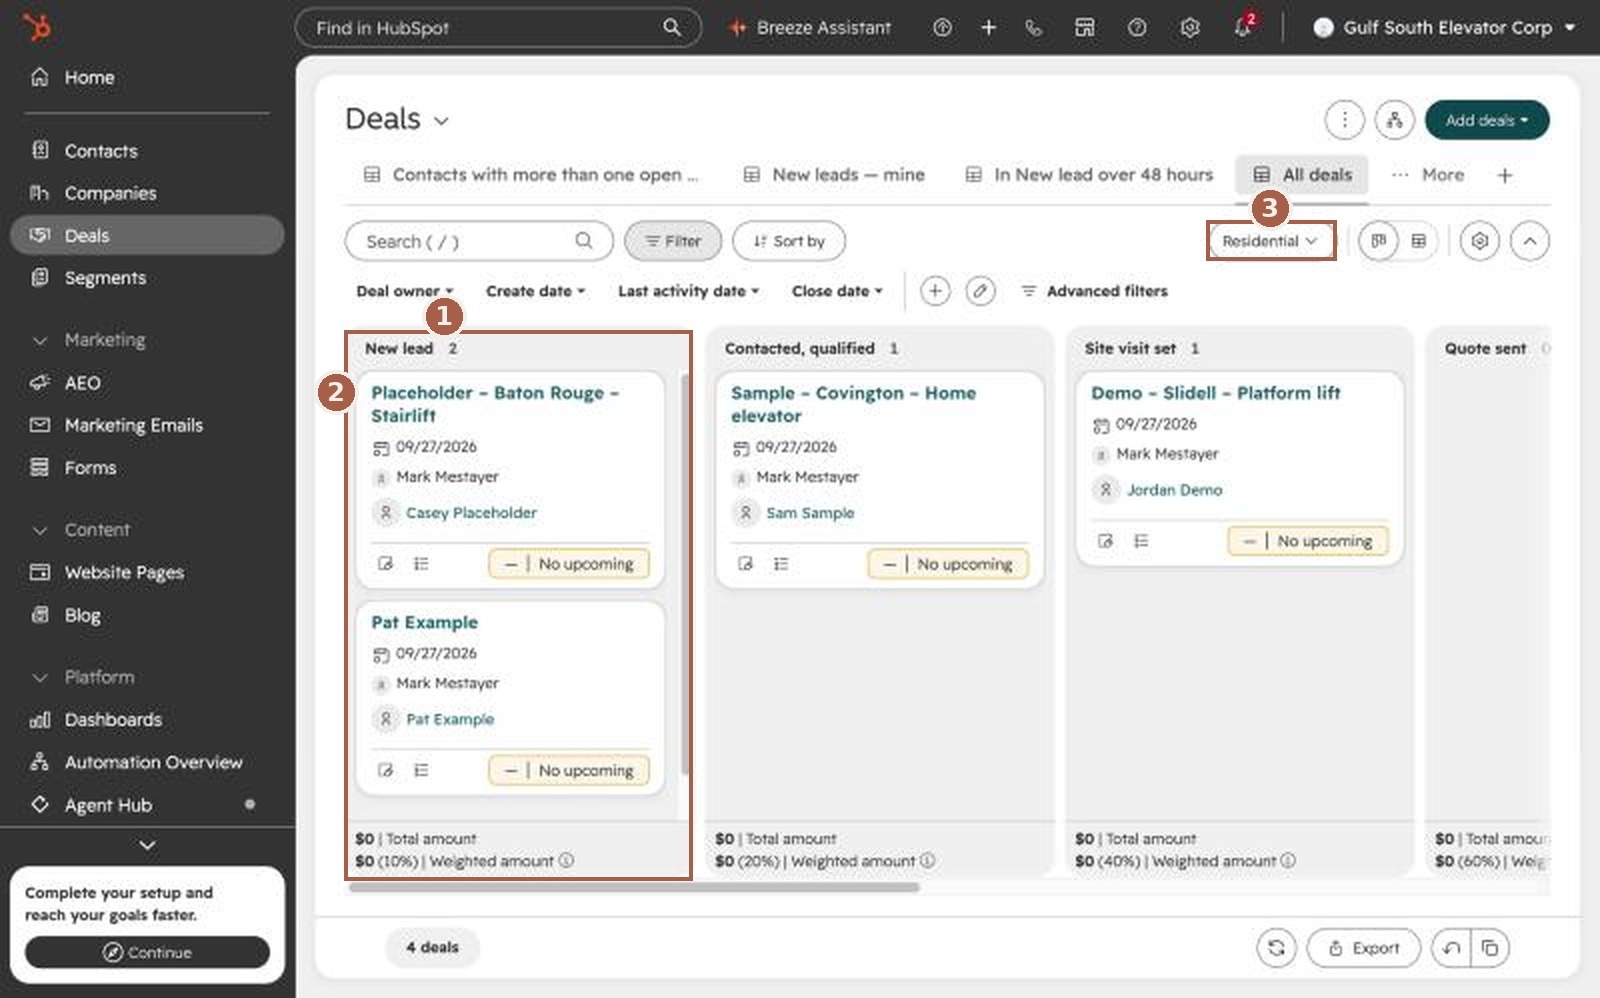Open the three-dot actions menu near Add deals
The image size is (1600, 998).
tap(1344, 120)
